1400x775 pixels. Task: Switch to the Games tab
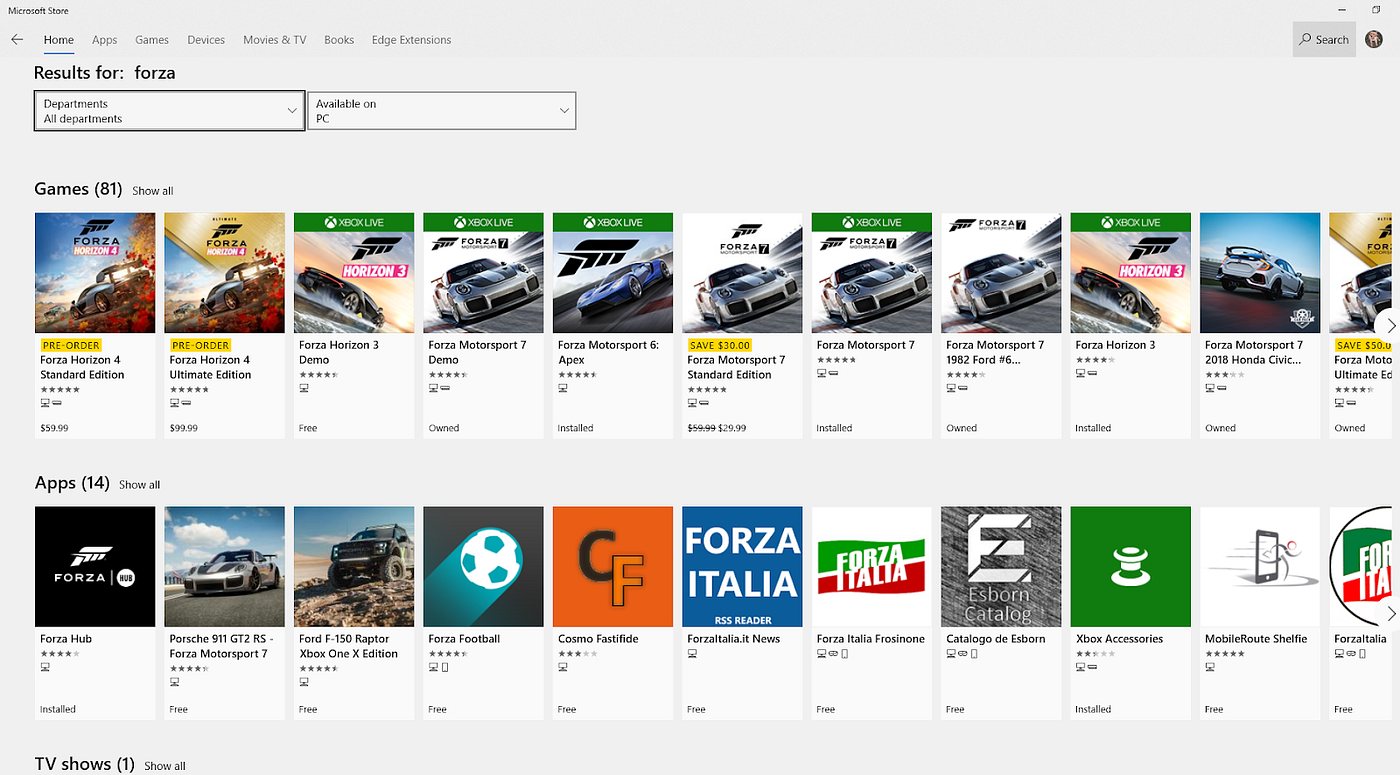152,40
